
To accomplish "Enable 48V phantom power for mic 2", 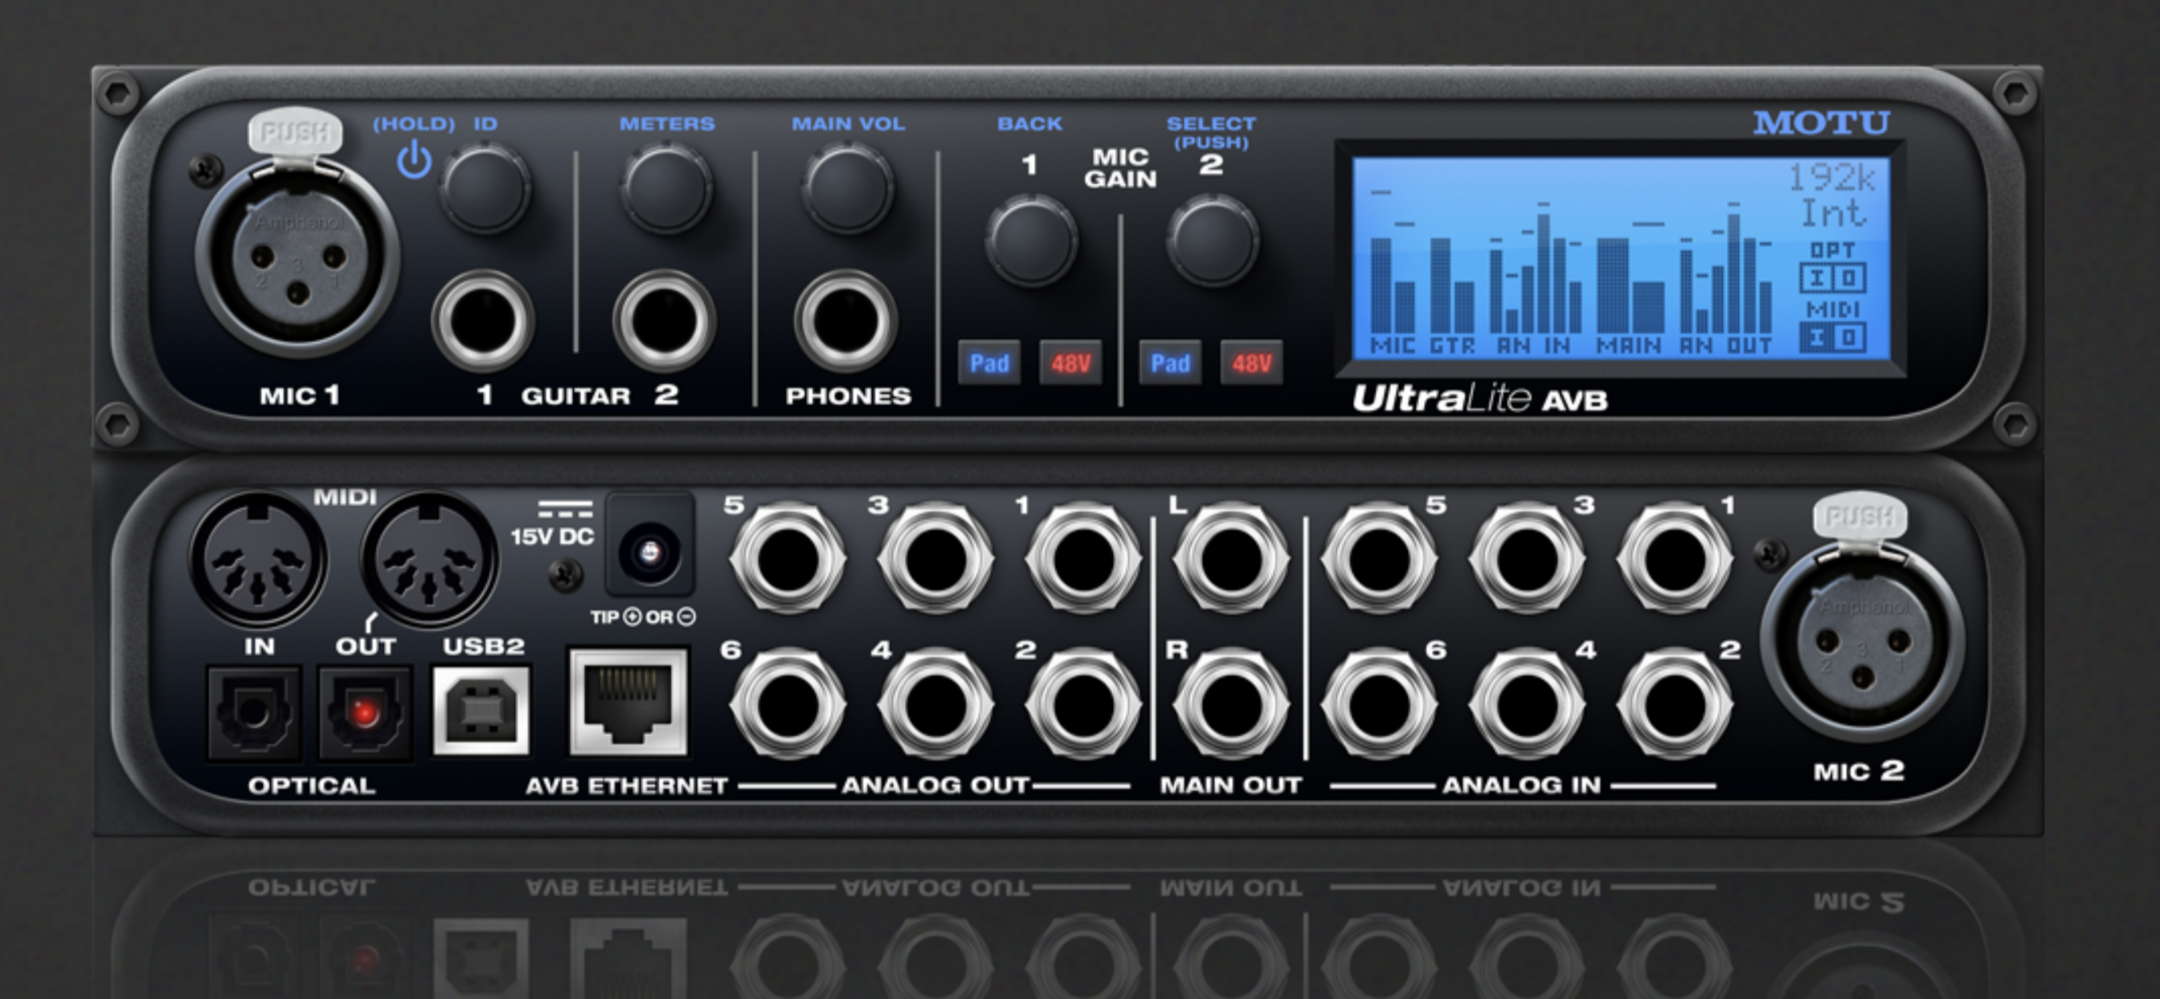I will [x=1251, y=363].
